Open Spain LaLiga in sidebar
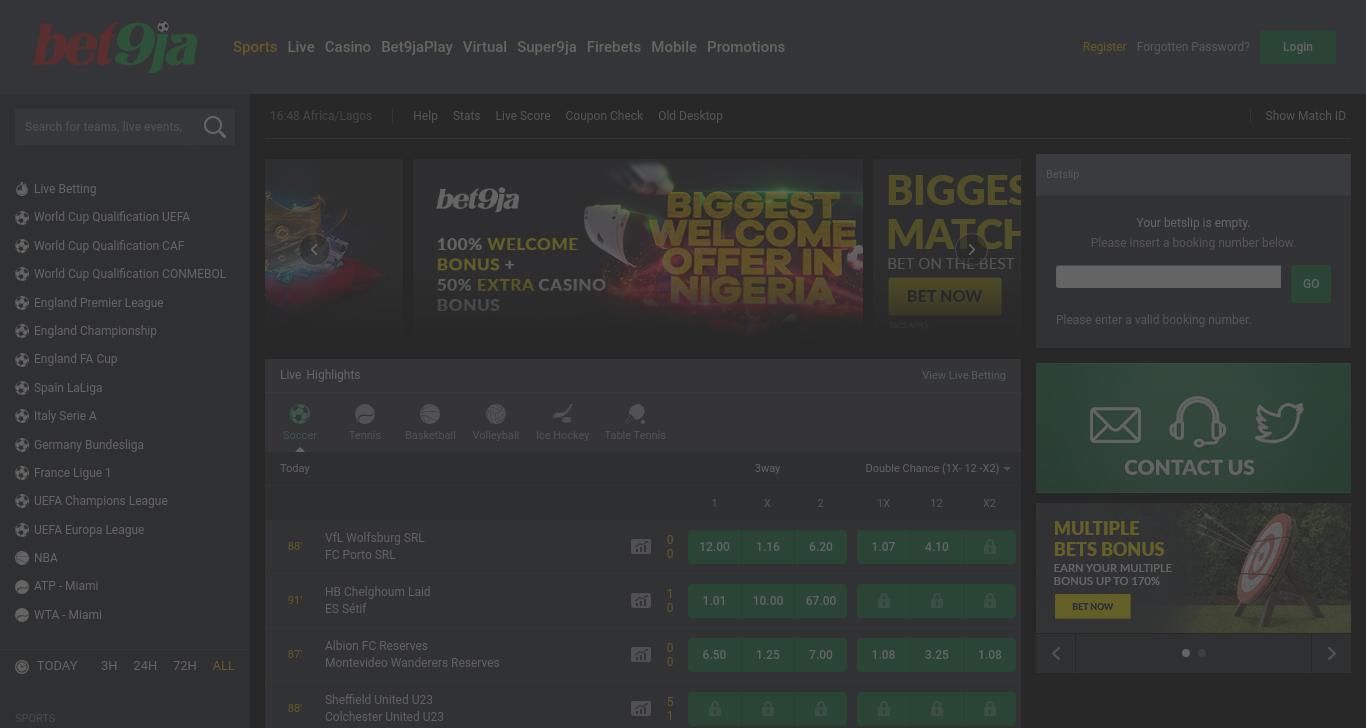 (68, 388)
